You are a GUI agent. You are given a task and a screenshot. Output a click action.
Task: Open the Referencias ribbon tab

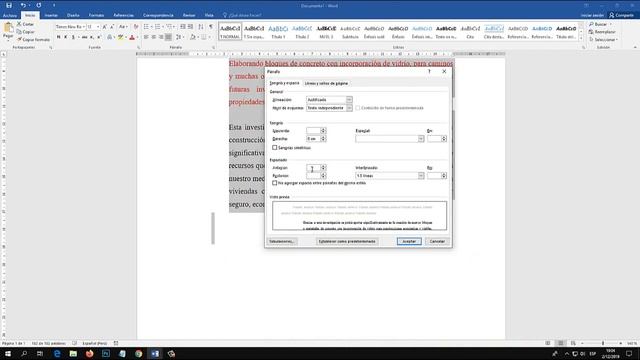[123, 15]
